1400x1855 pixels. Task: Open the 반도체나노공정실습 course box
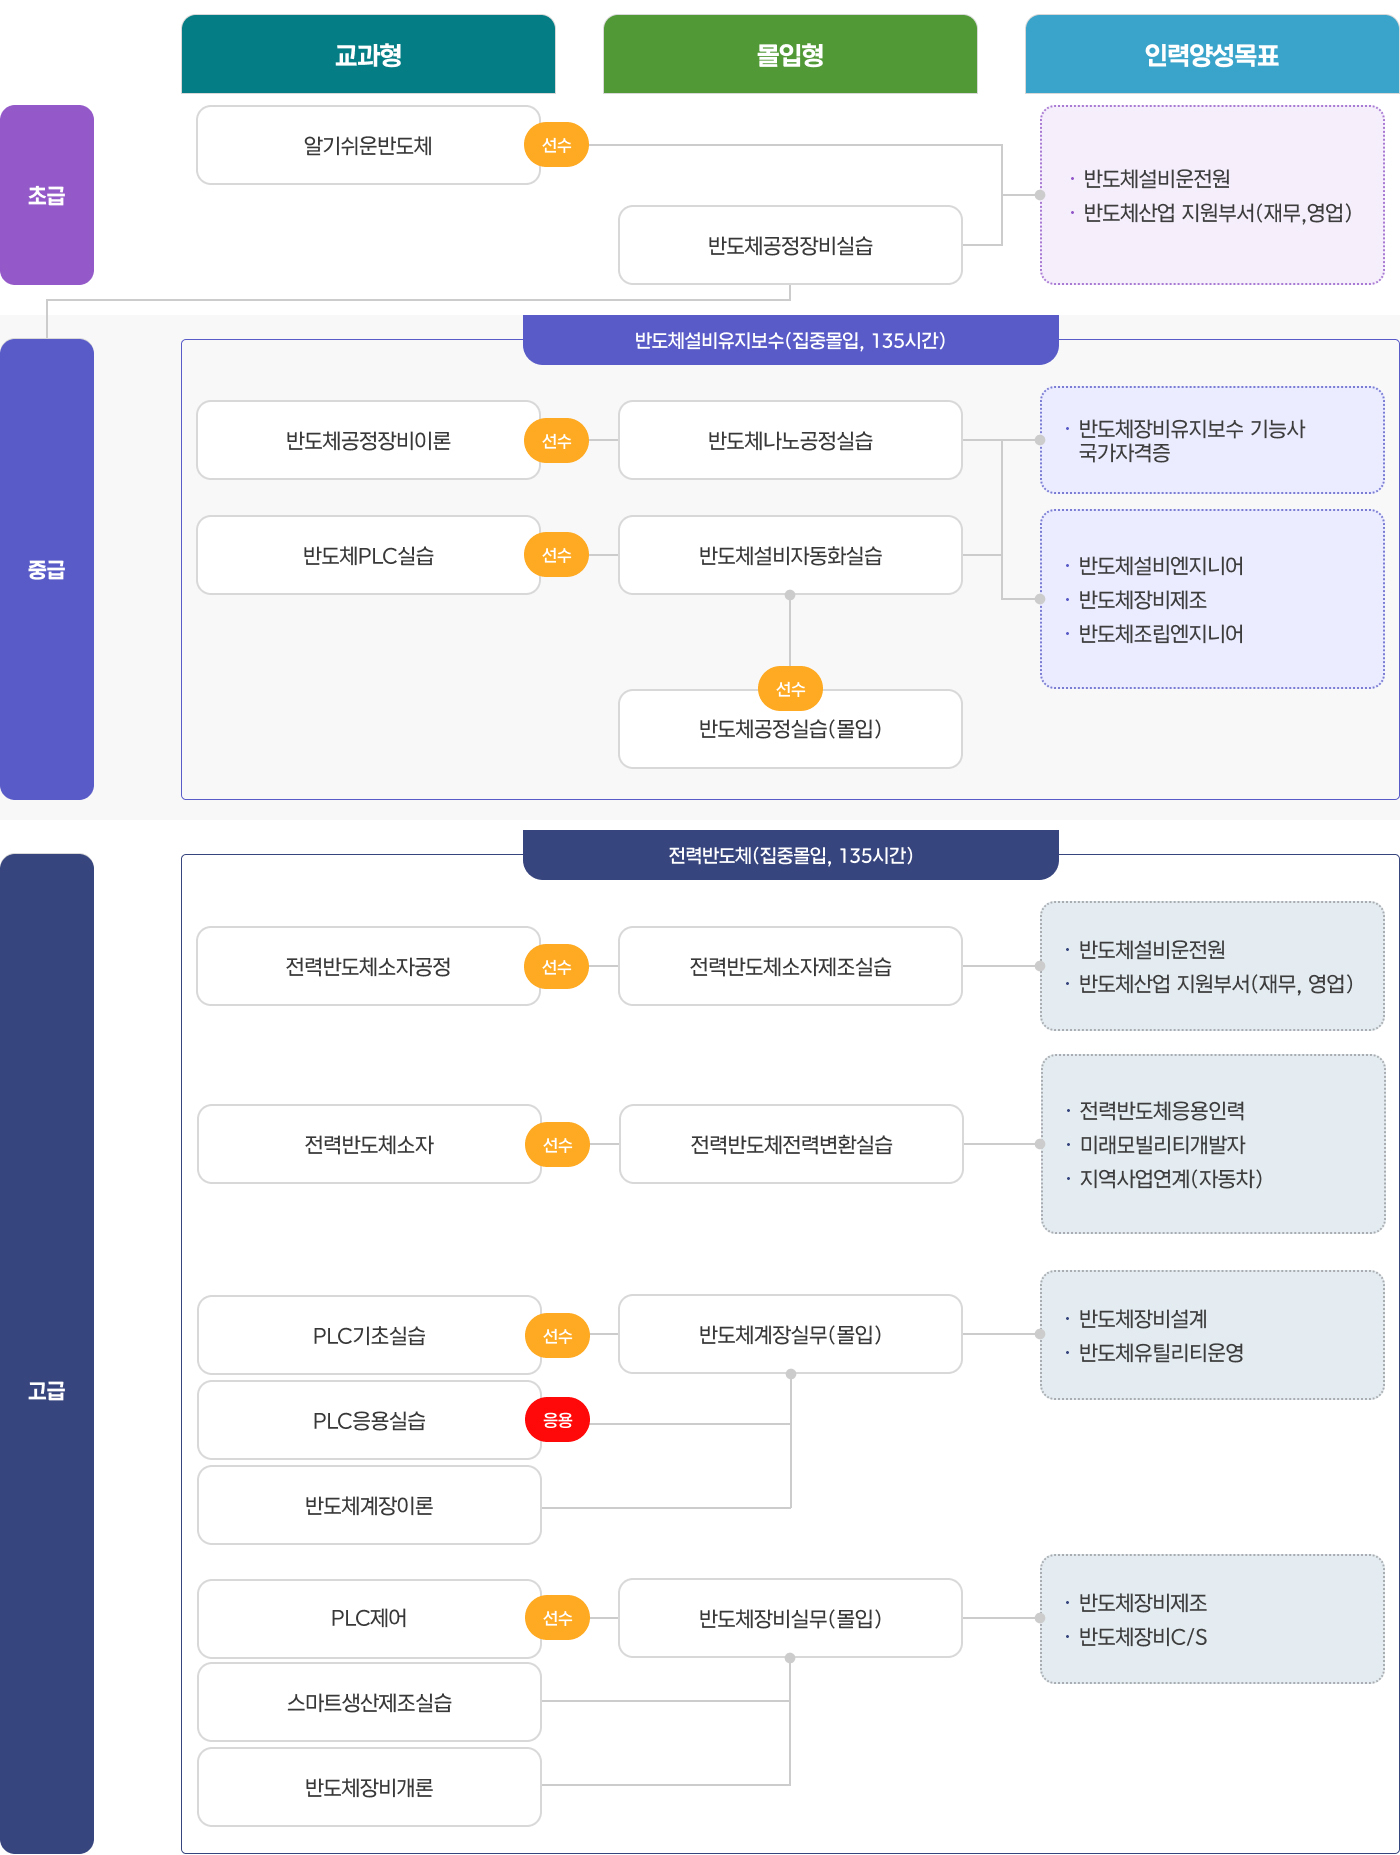tap(790, 440)
